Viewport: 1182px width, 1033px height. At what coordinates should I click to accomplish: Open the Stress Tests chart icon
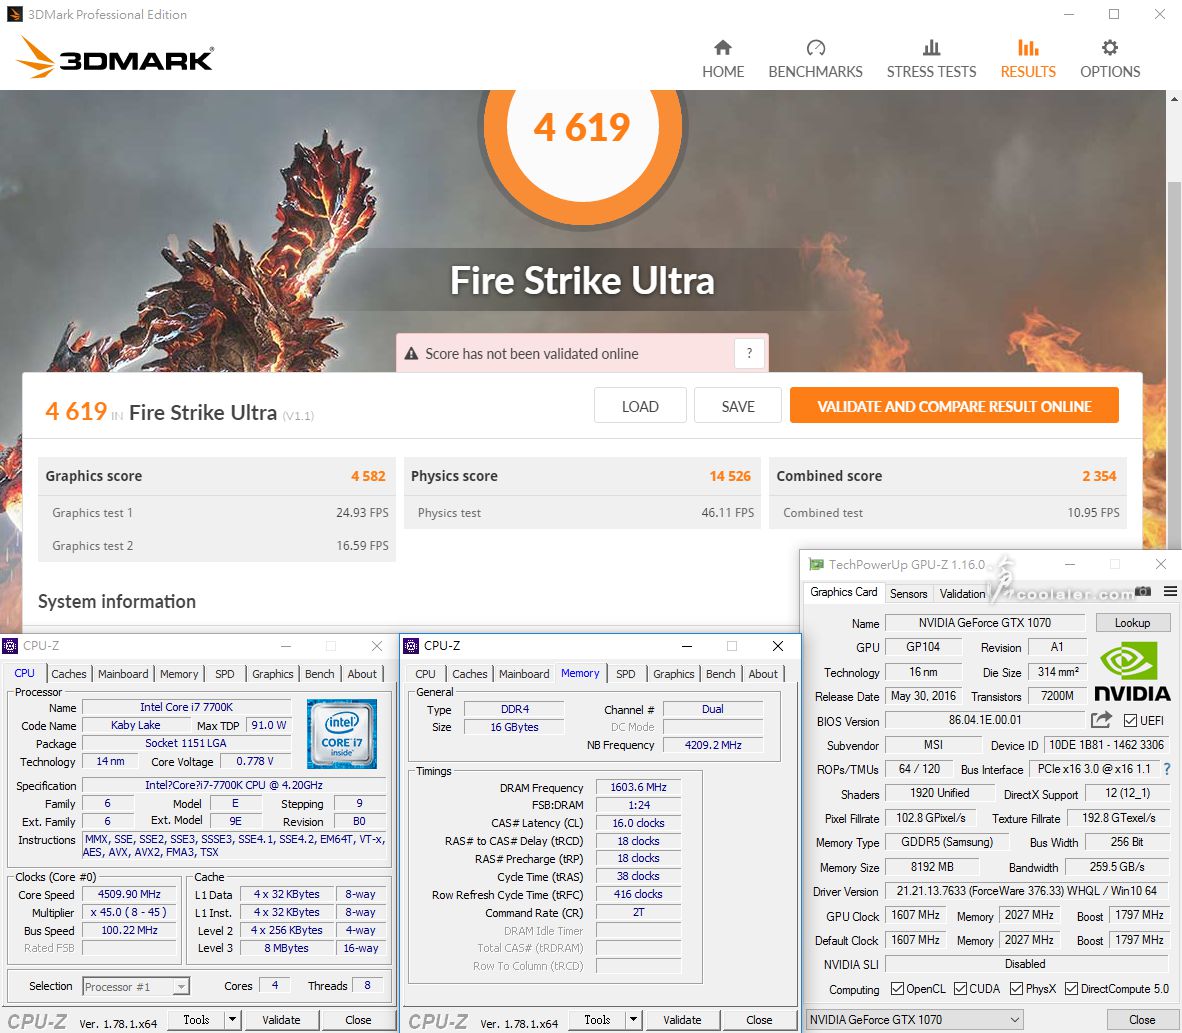click(932, 48)
